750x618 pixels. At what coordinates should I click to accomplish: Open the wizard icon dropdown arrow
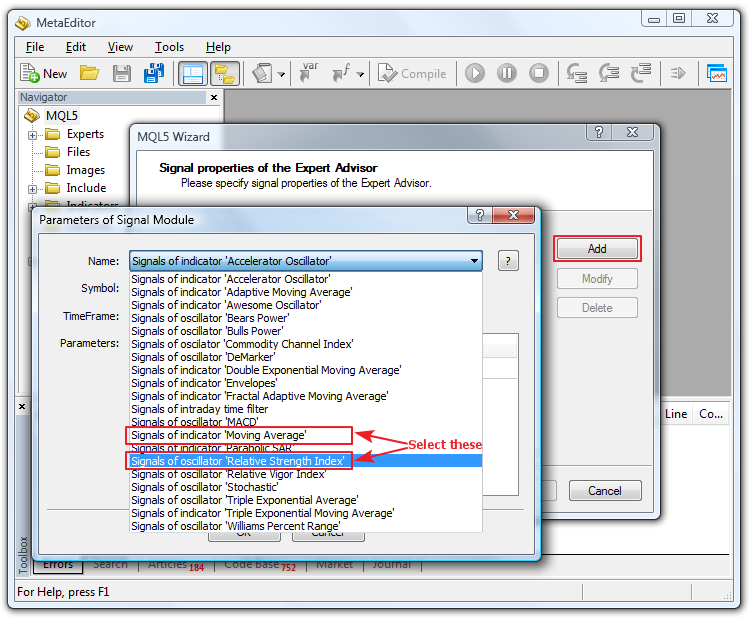coord(282,74)
